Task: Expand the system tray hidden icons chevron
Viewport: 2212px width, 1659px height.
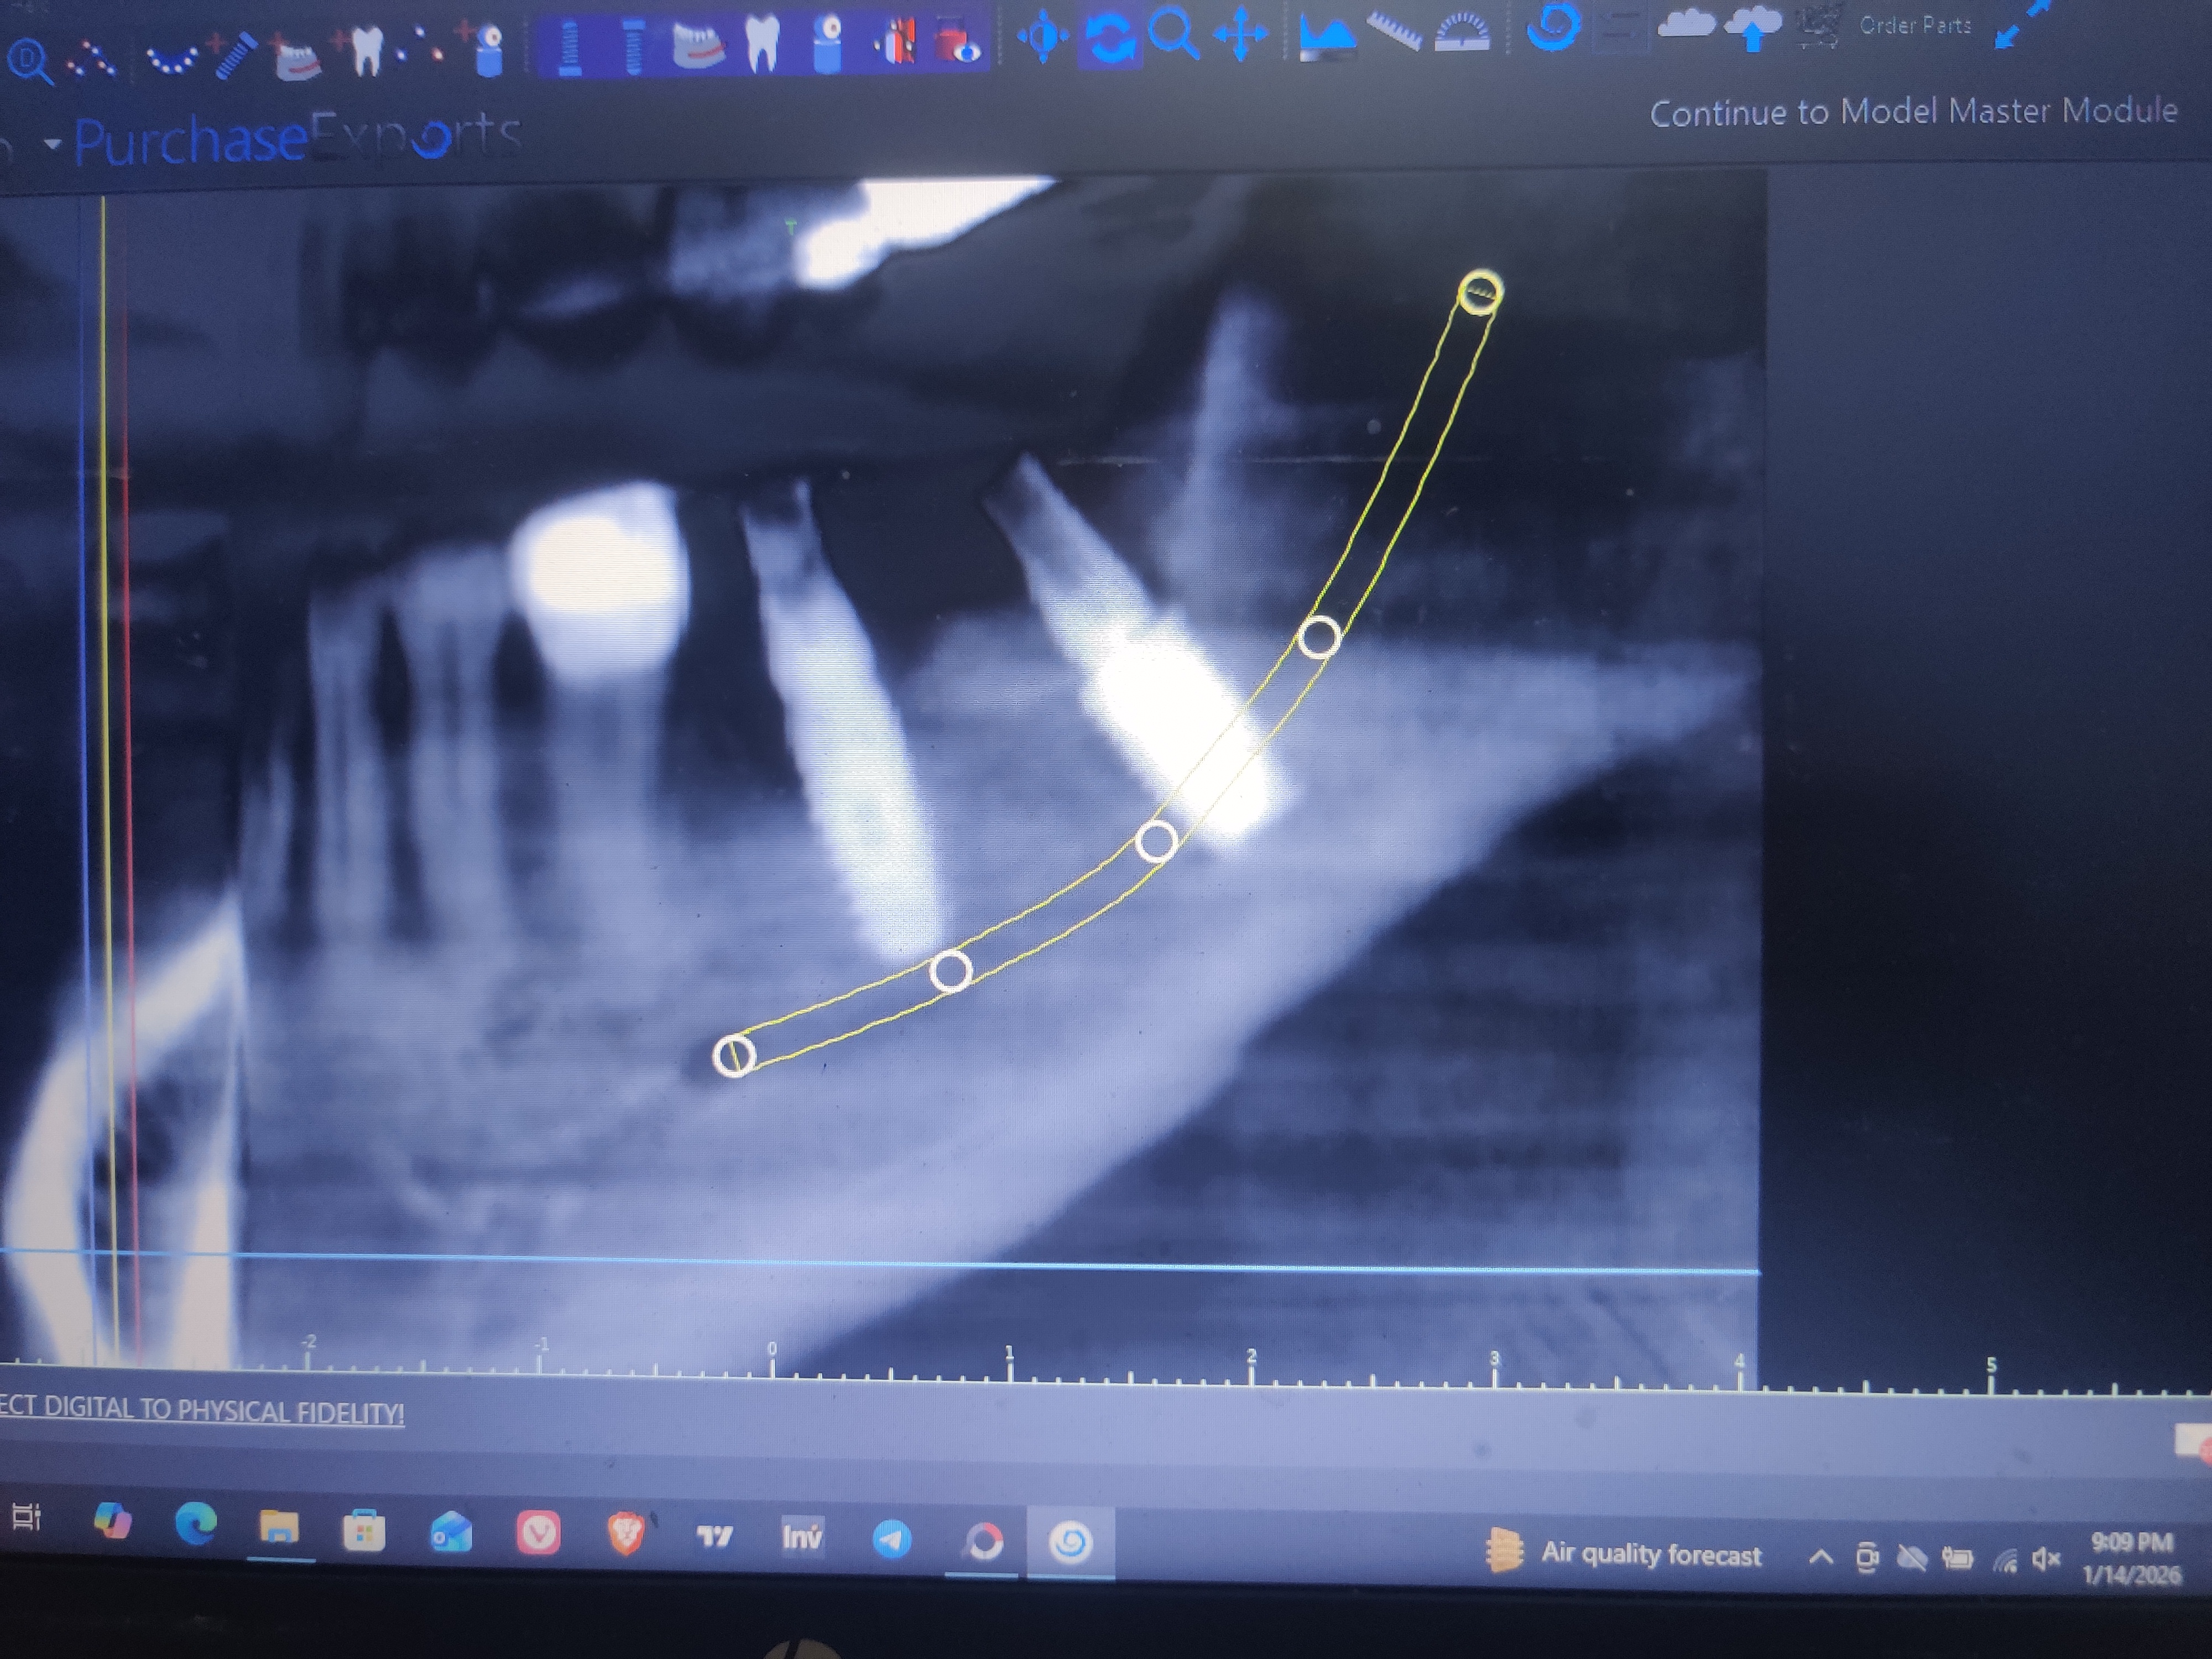Action: click(1821, 1557)
